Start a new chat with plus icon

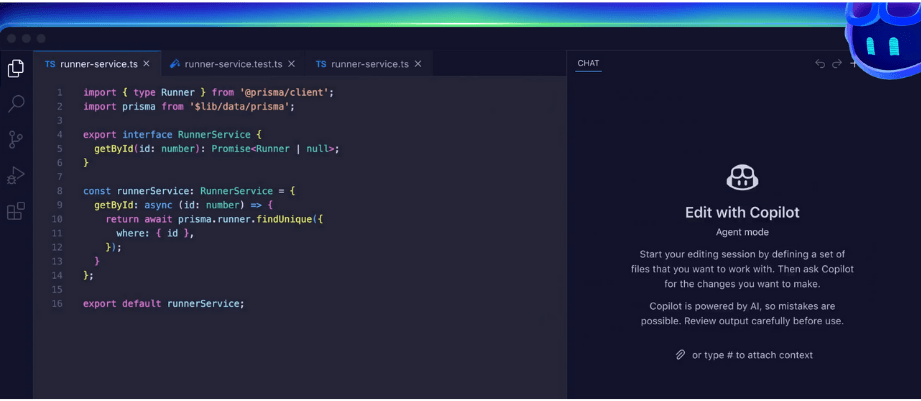[853, 64]
